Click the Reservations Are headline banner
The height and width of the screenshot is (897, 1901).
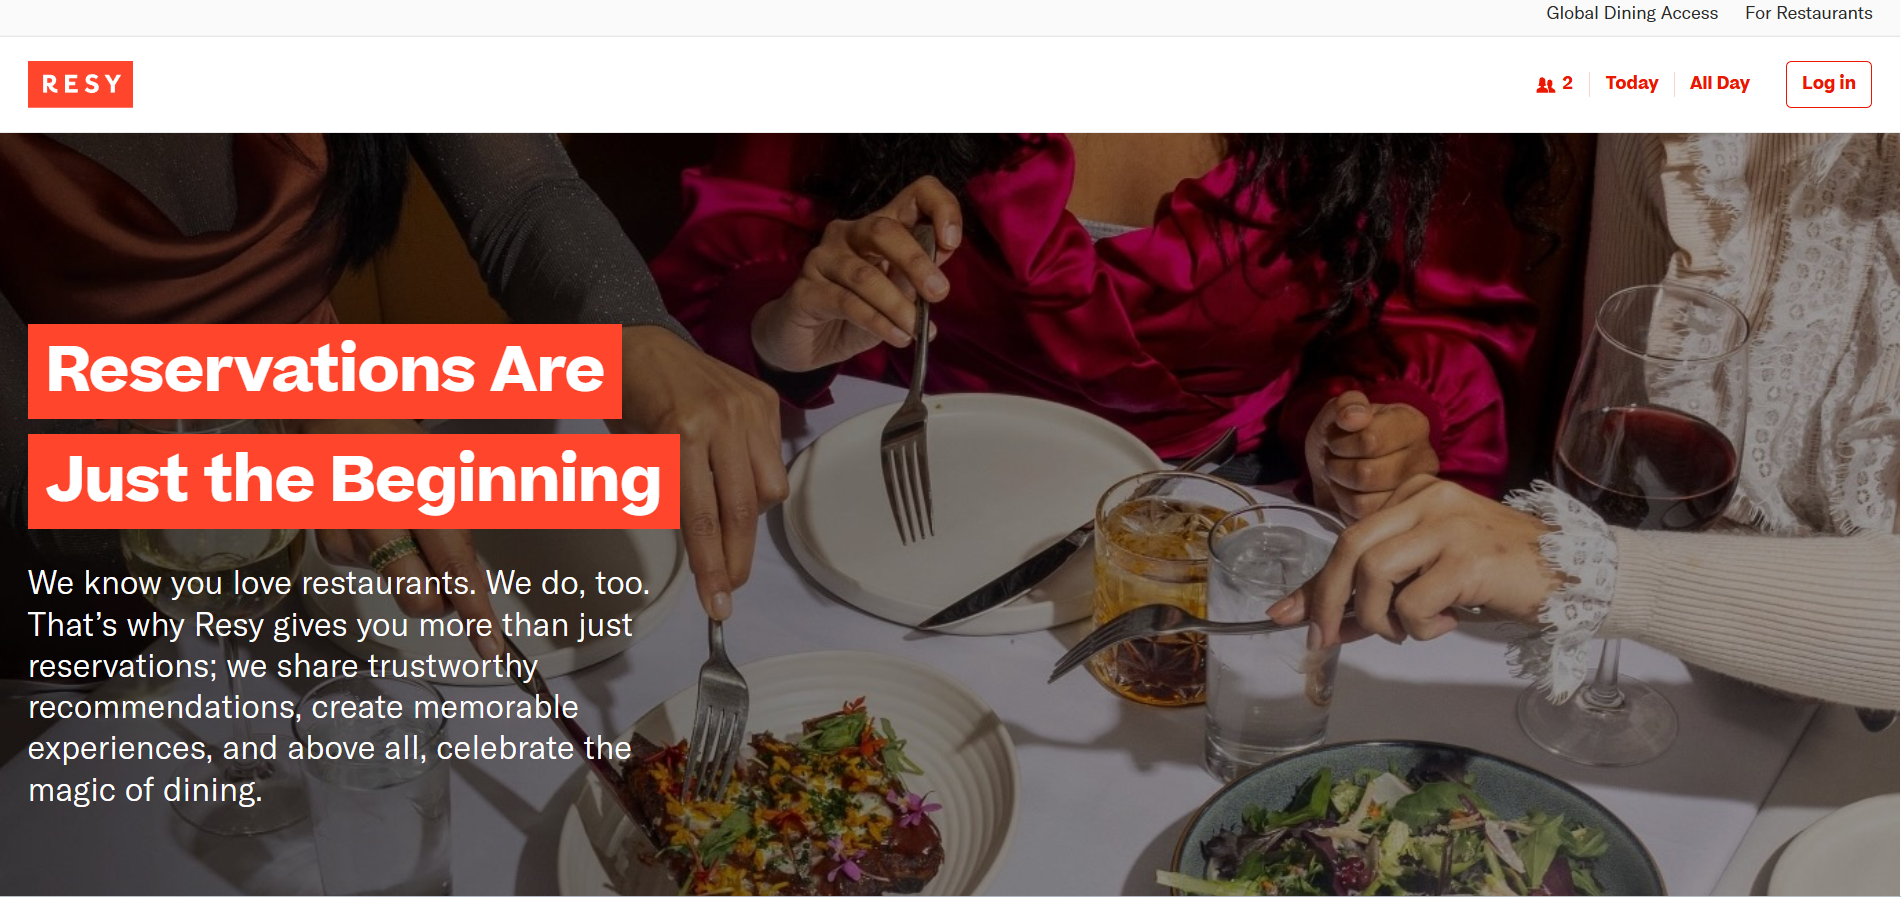coord(325,371)
